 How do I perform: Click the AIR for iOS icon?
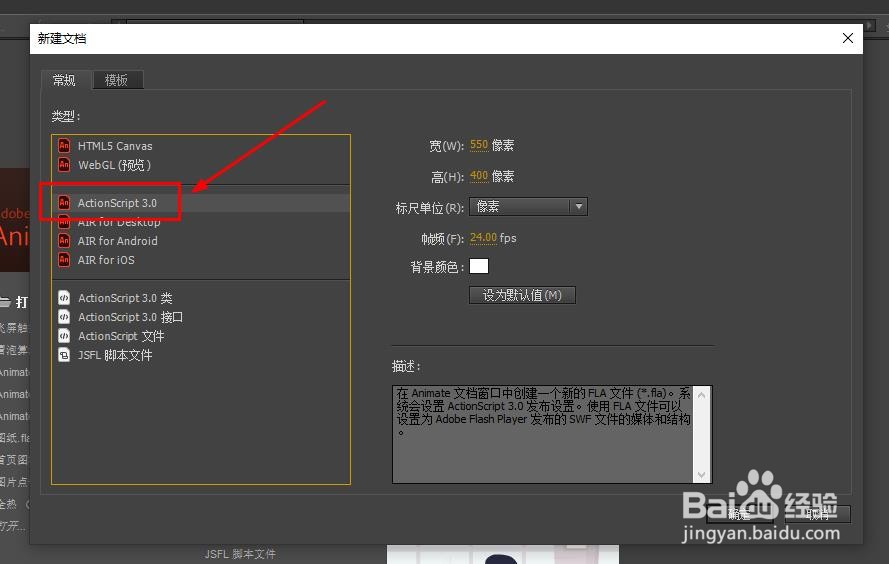coord(64,260)
